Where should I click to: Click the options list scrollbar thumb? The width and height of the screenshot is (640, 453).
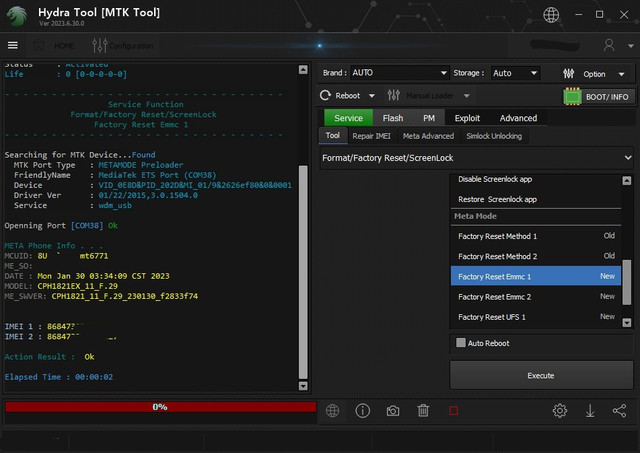point(627,282)
